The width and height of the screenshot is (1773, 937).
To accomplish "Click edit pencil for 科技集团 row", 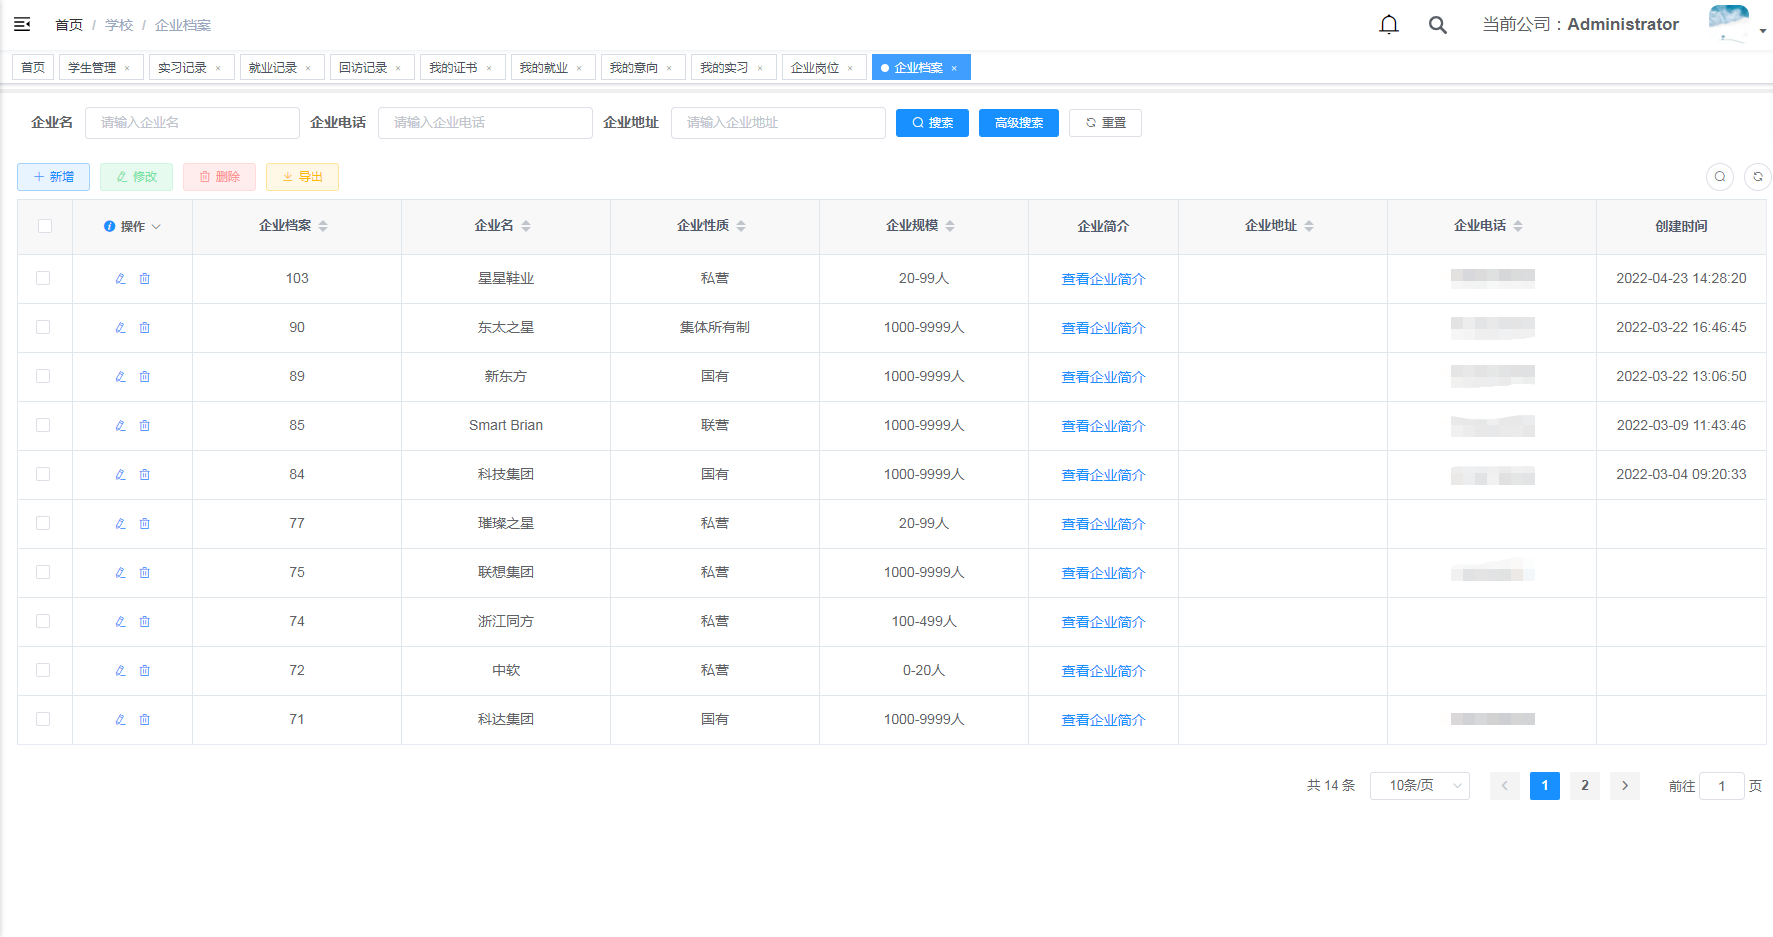I will [120, 475].
